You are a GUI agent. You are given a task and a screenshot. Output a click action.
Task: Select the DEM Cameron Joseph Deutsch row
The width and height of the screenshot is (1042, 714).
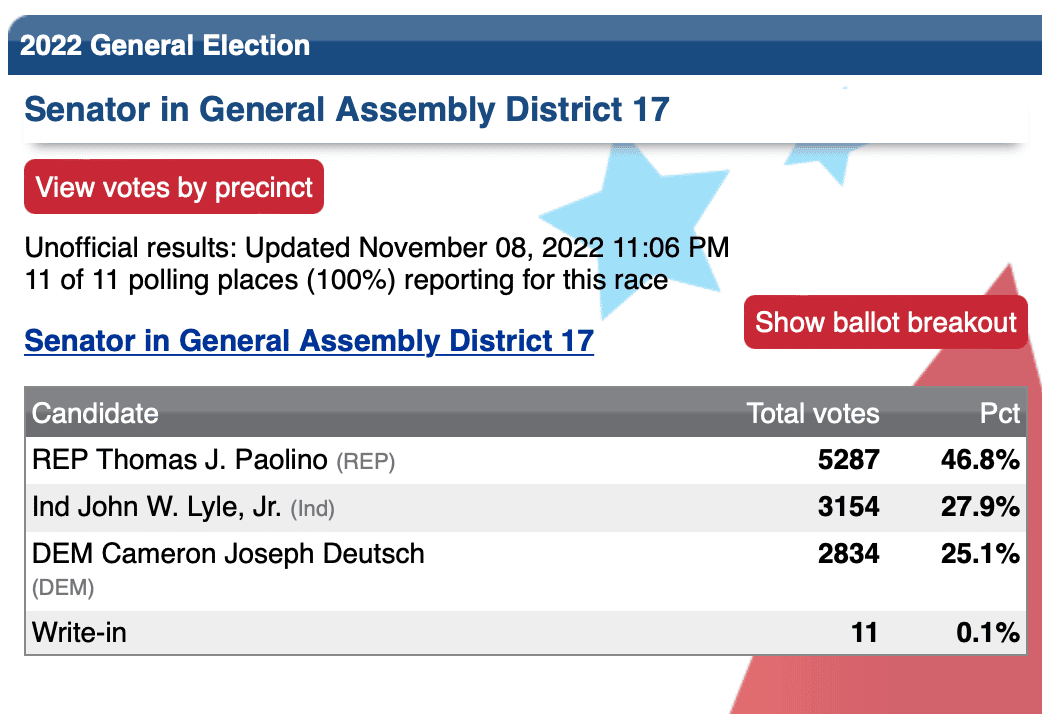click(x=526, y=570)
